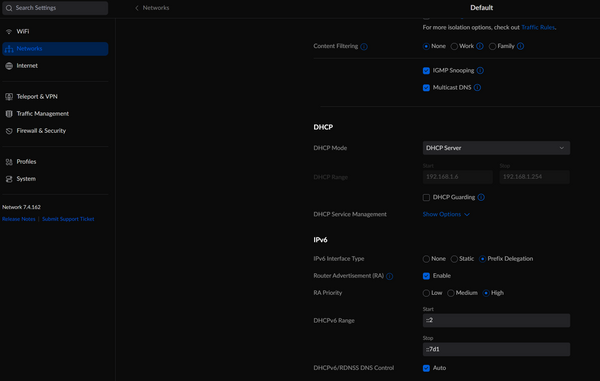Click the Internet globe icon
The image size is (600, 381).
tap(9, 66)
